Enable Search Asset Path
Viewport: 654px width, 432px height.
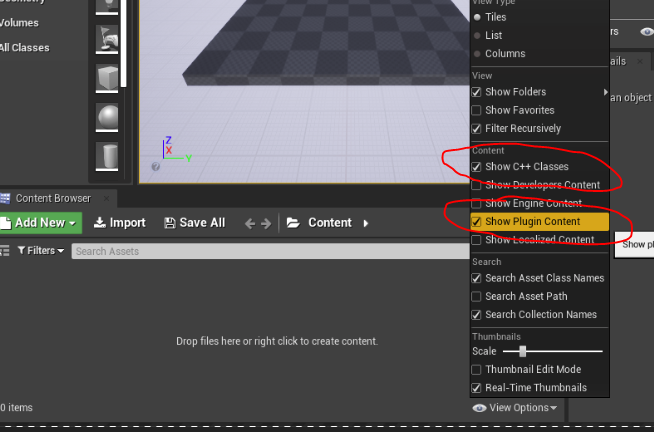click(476, 296)
